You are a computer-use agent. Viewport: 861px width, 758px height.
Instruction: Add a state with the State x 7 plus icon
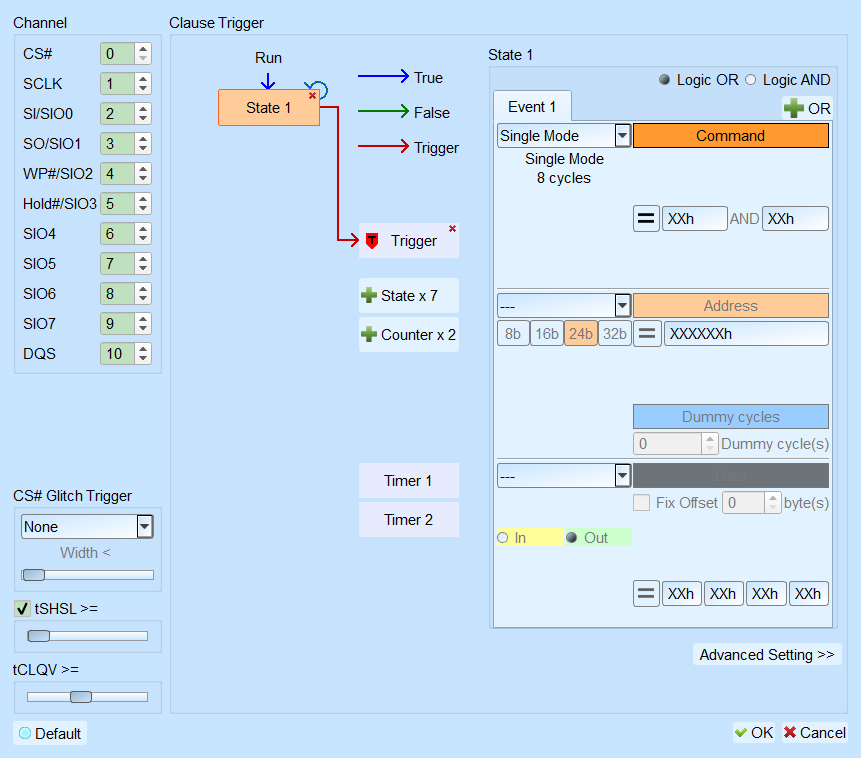[369, 296]
